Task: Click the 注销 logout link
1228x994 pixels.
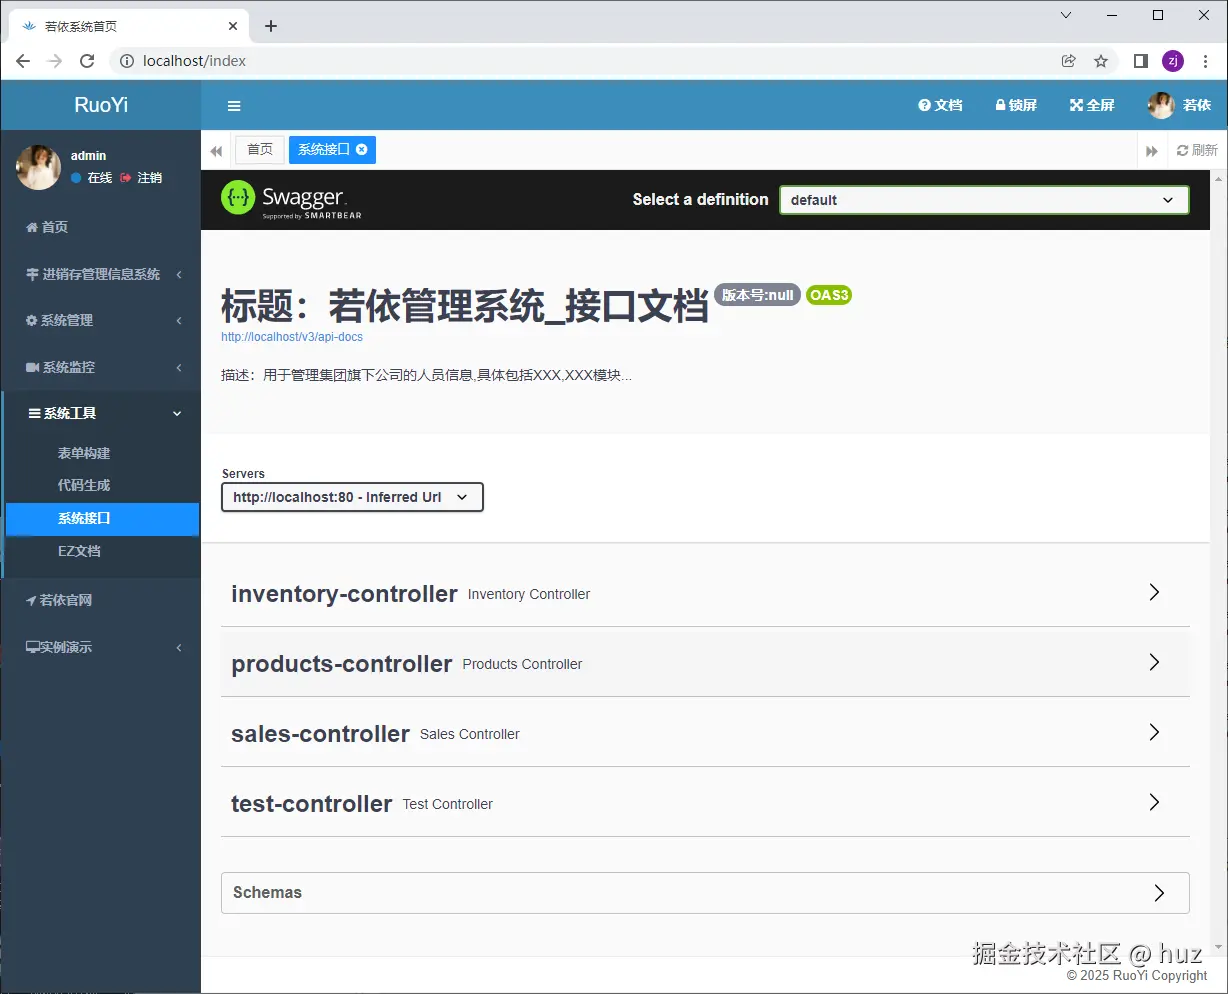Action: (141, 177)
